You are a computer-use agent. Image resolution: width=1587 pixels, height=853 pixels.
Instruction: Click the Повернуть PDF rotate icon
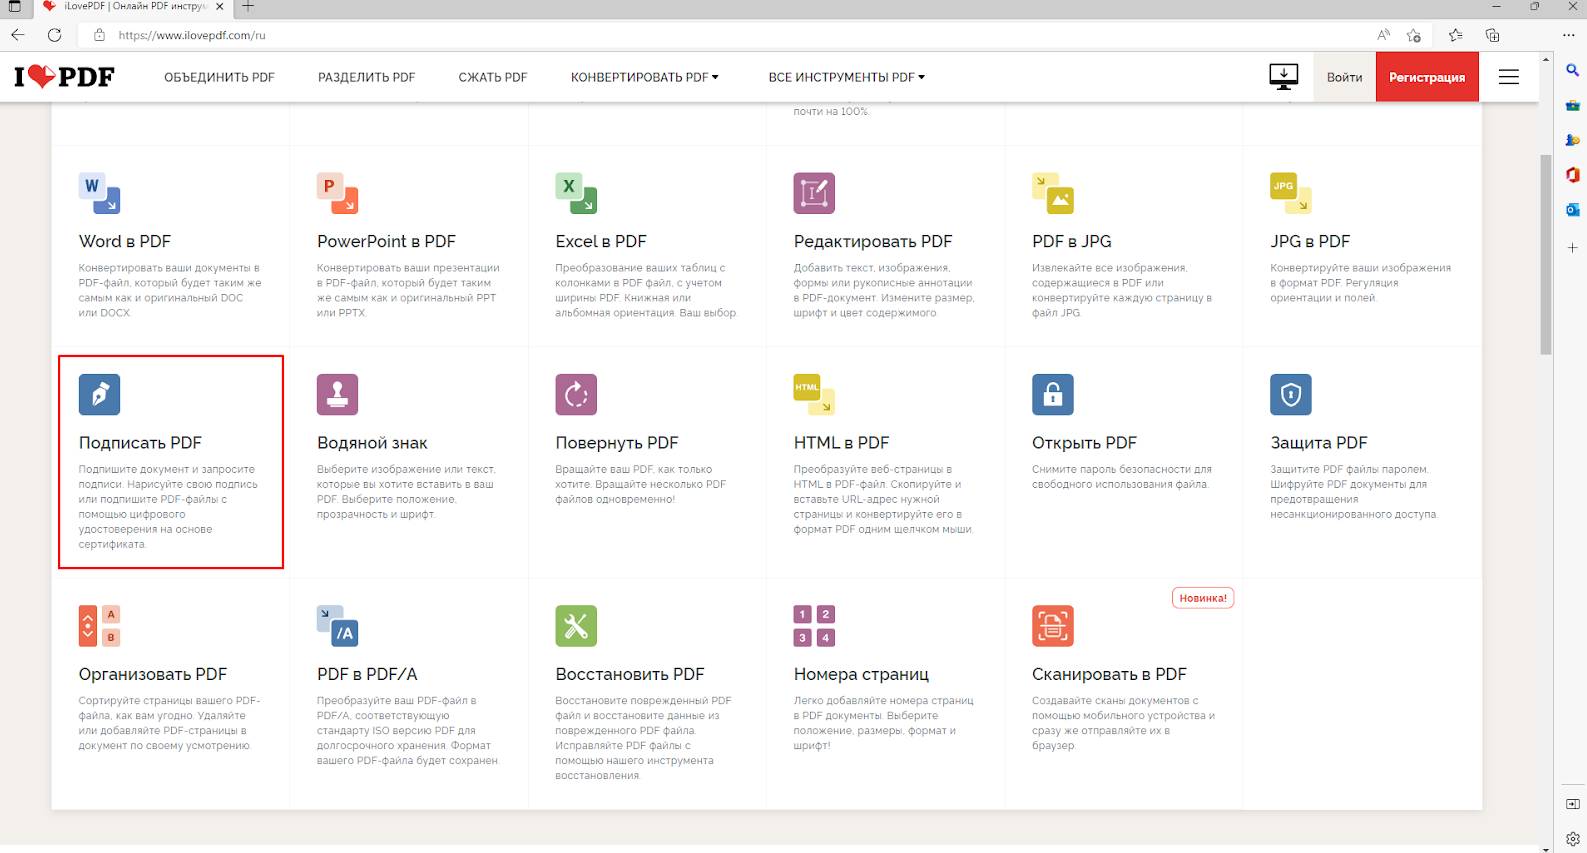576,394
